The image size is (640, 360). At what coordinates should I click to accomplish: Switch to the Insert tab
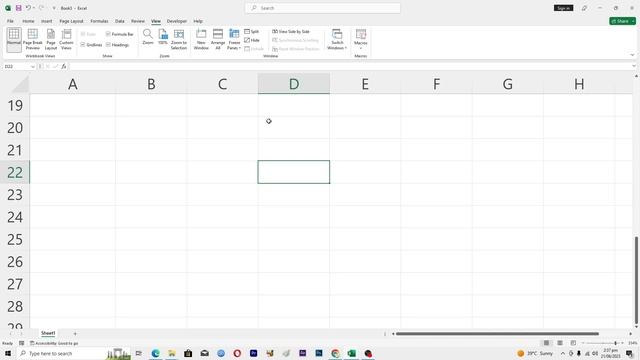pos(47,21)
